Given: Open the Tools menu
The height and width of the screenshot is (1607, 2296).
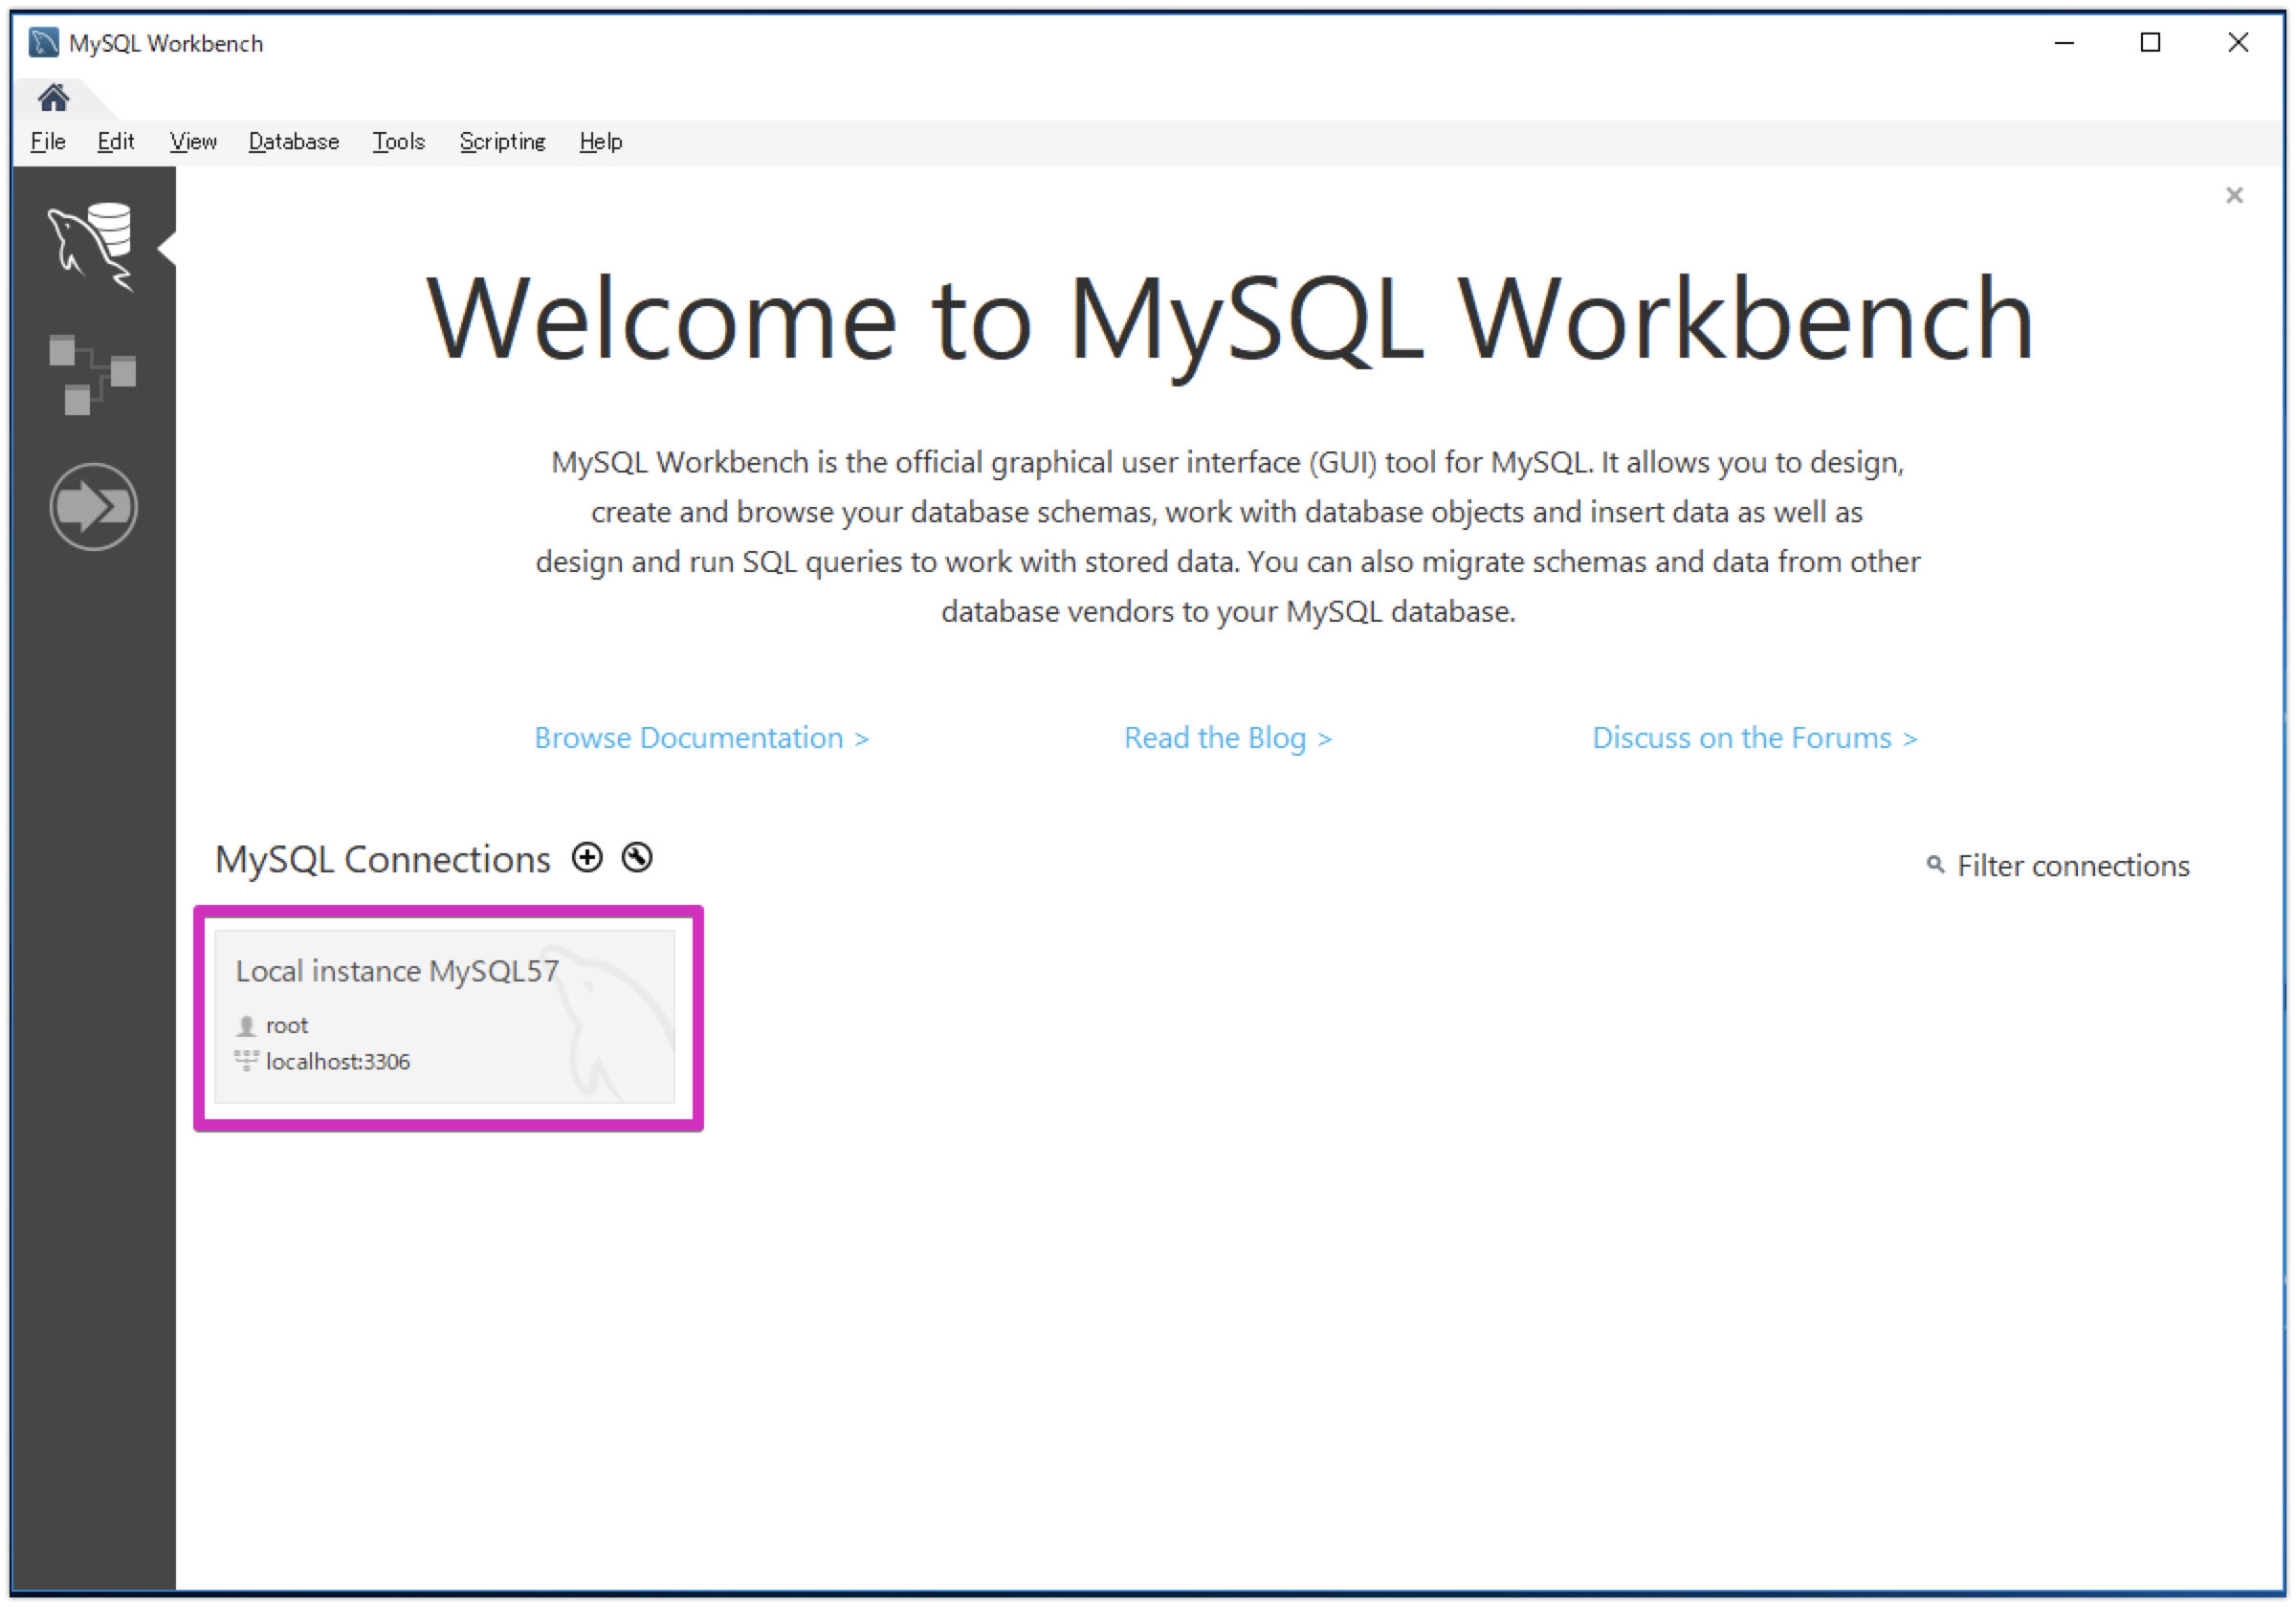Looking at the screenshot, I should (x=398, y=141).
